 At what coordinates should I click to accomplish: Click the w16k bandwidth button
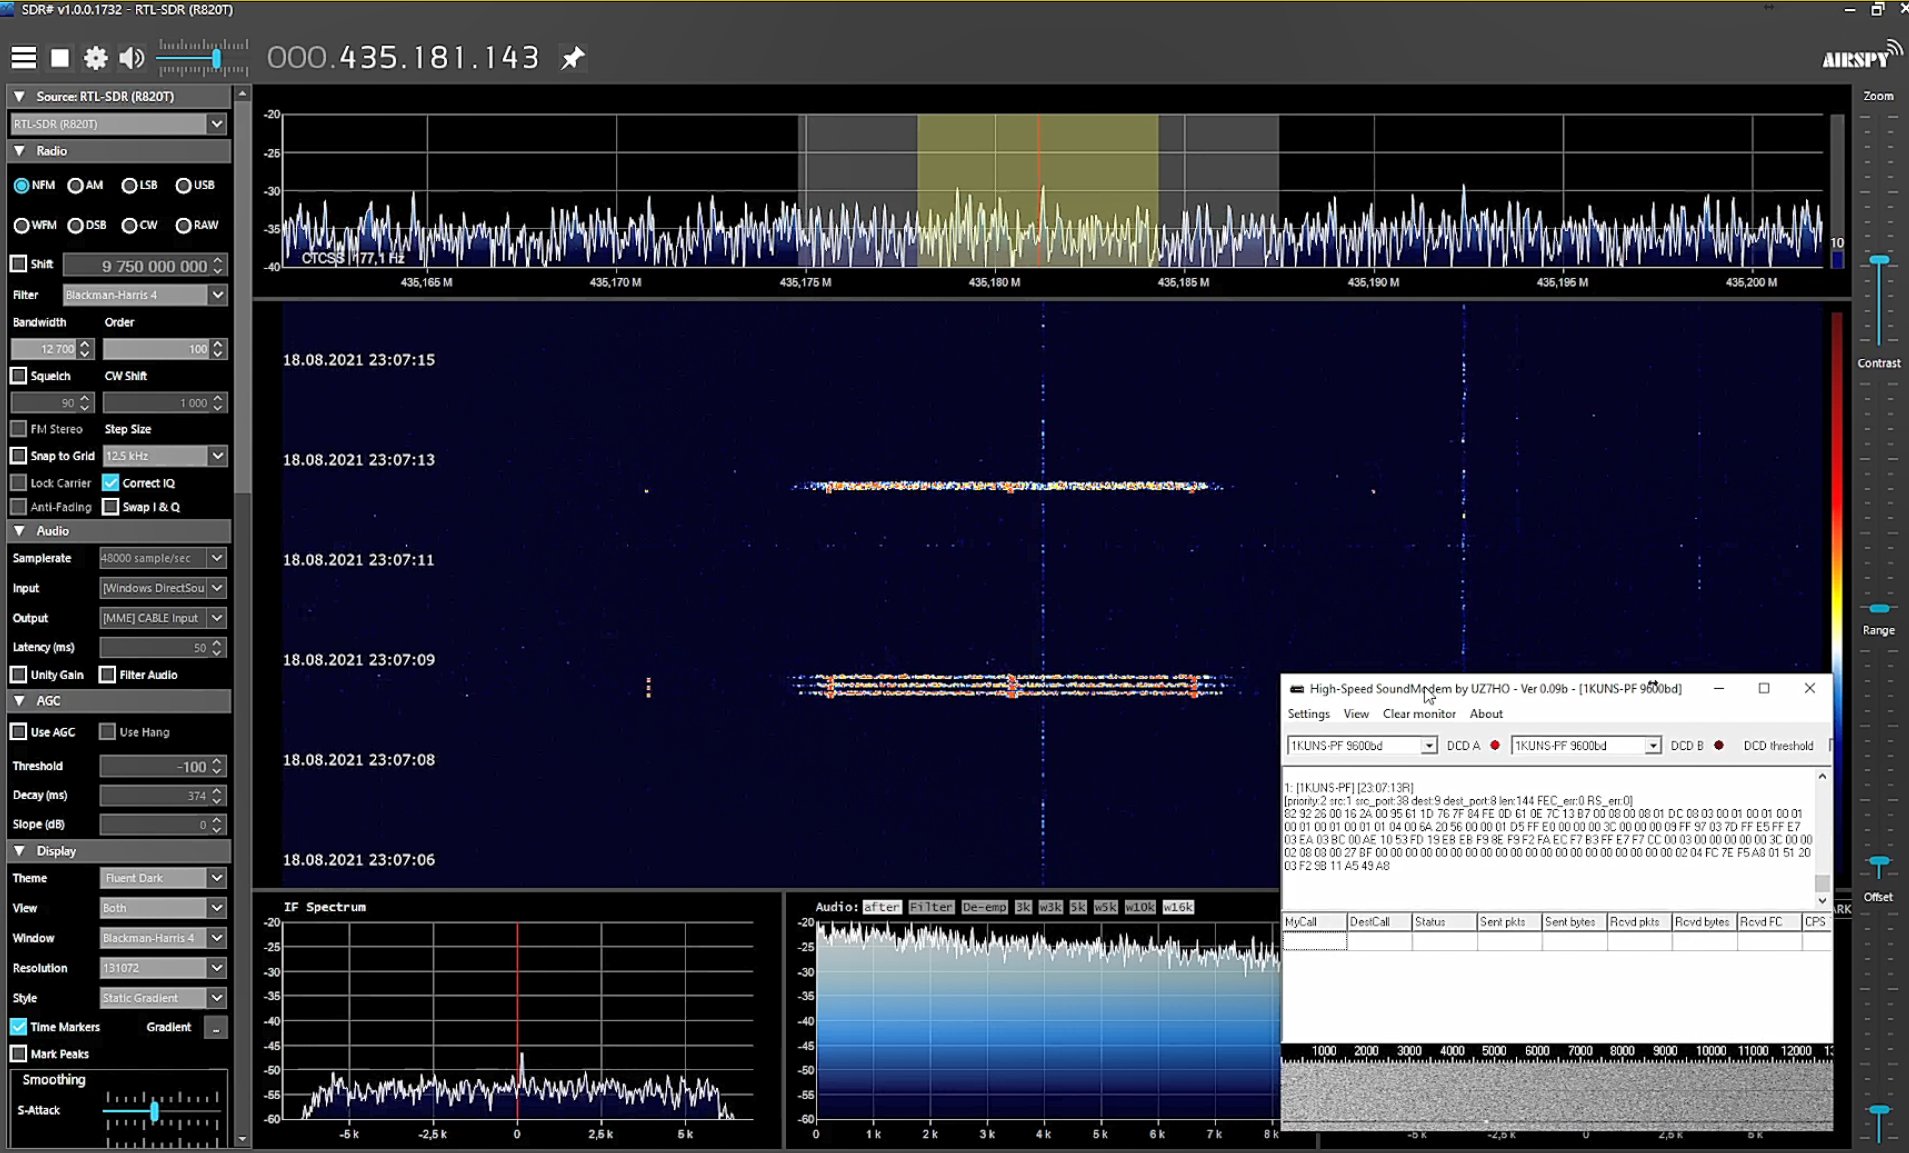[1177, 907]
